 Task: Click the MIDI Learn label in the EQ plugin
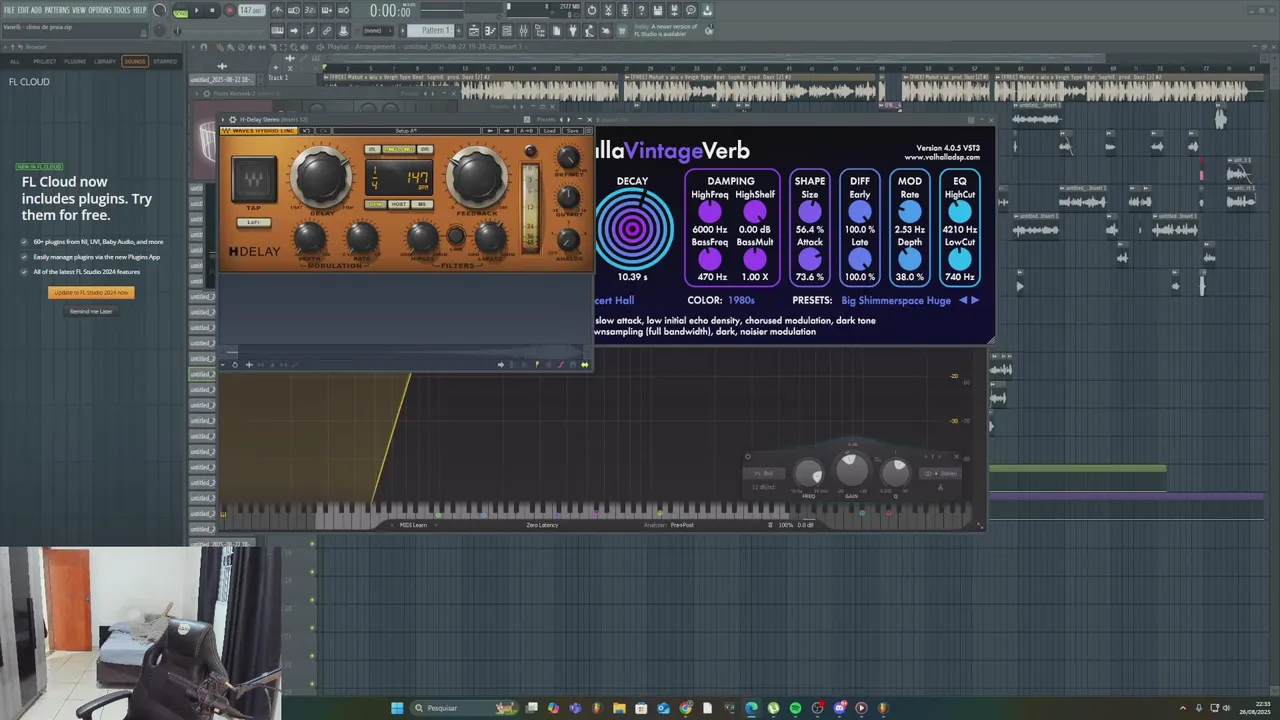413,525
